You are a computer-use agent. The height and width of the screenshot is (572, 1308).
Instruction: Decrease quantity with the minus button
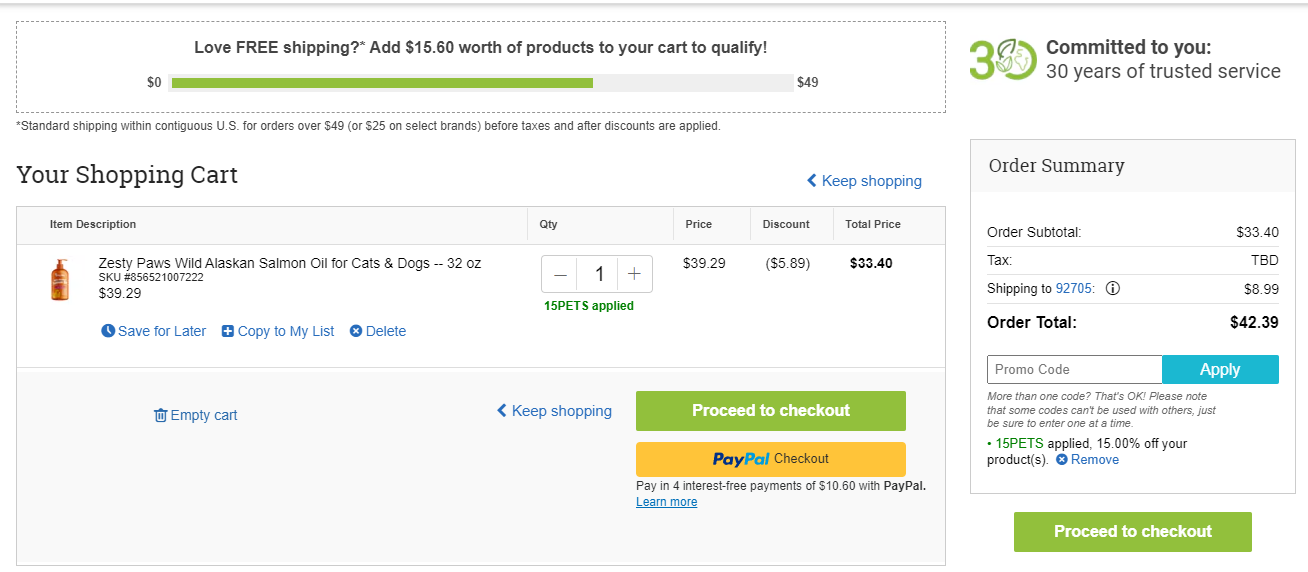(560, 274)
